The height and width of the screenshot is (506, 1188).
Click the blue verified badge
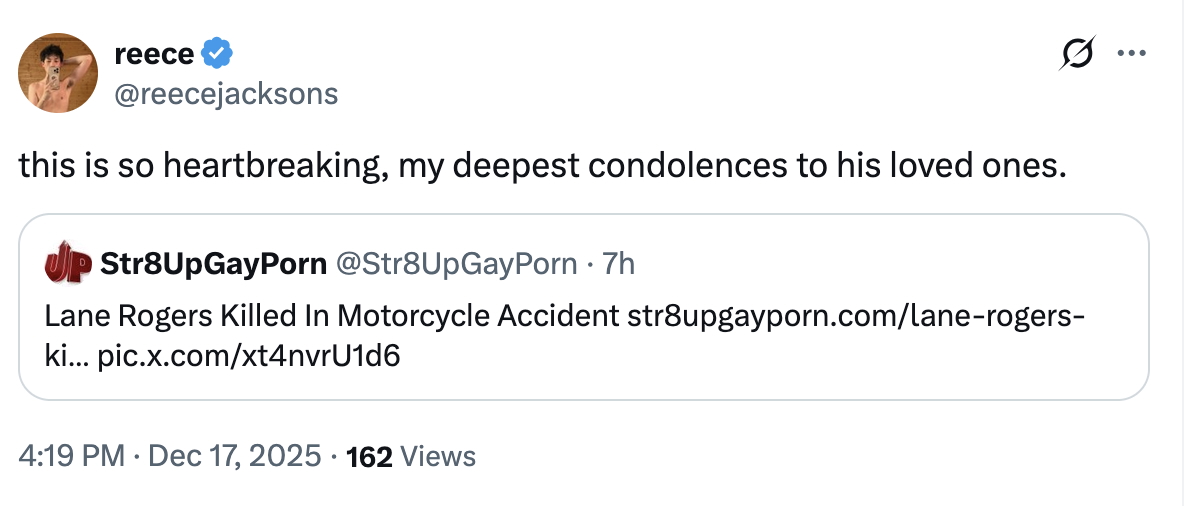pyautogui.click(x=217, y=53)
